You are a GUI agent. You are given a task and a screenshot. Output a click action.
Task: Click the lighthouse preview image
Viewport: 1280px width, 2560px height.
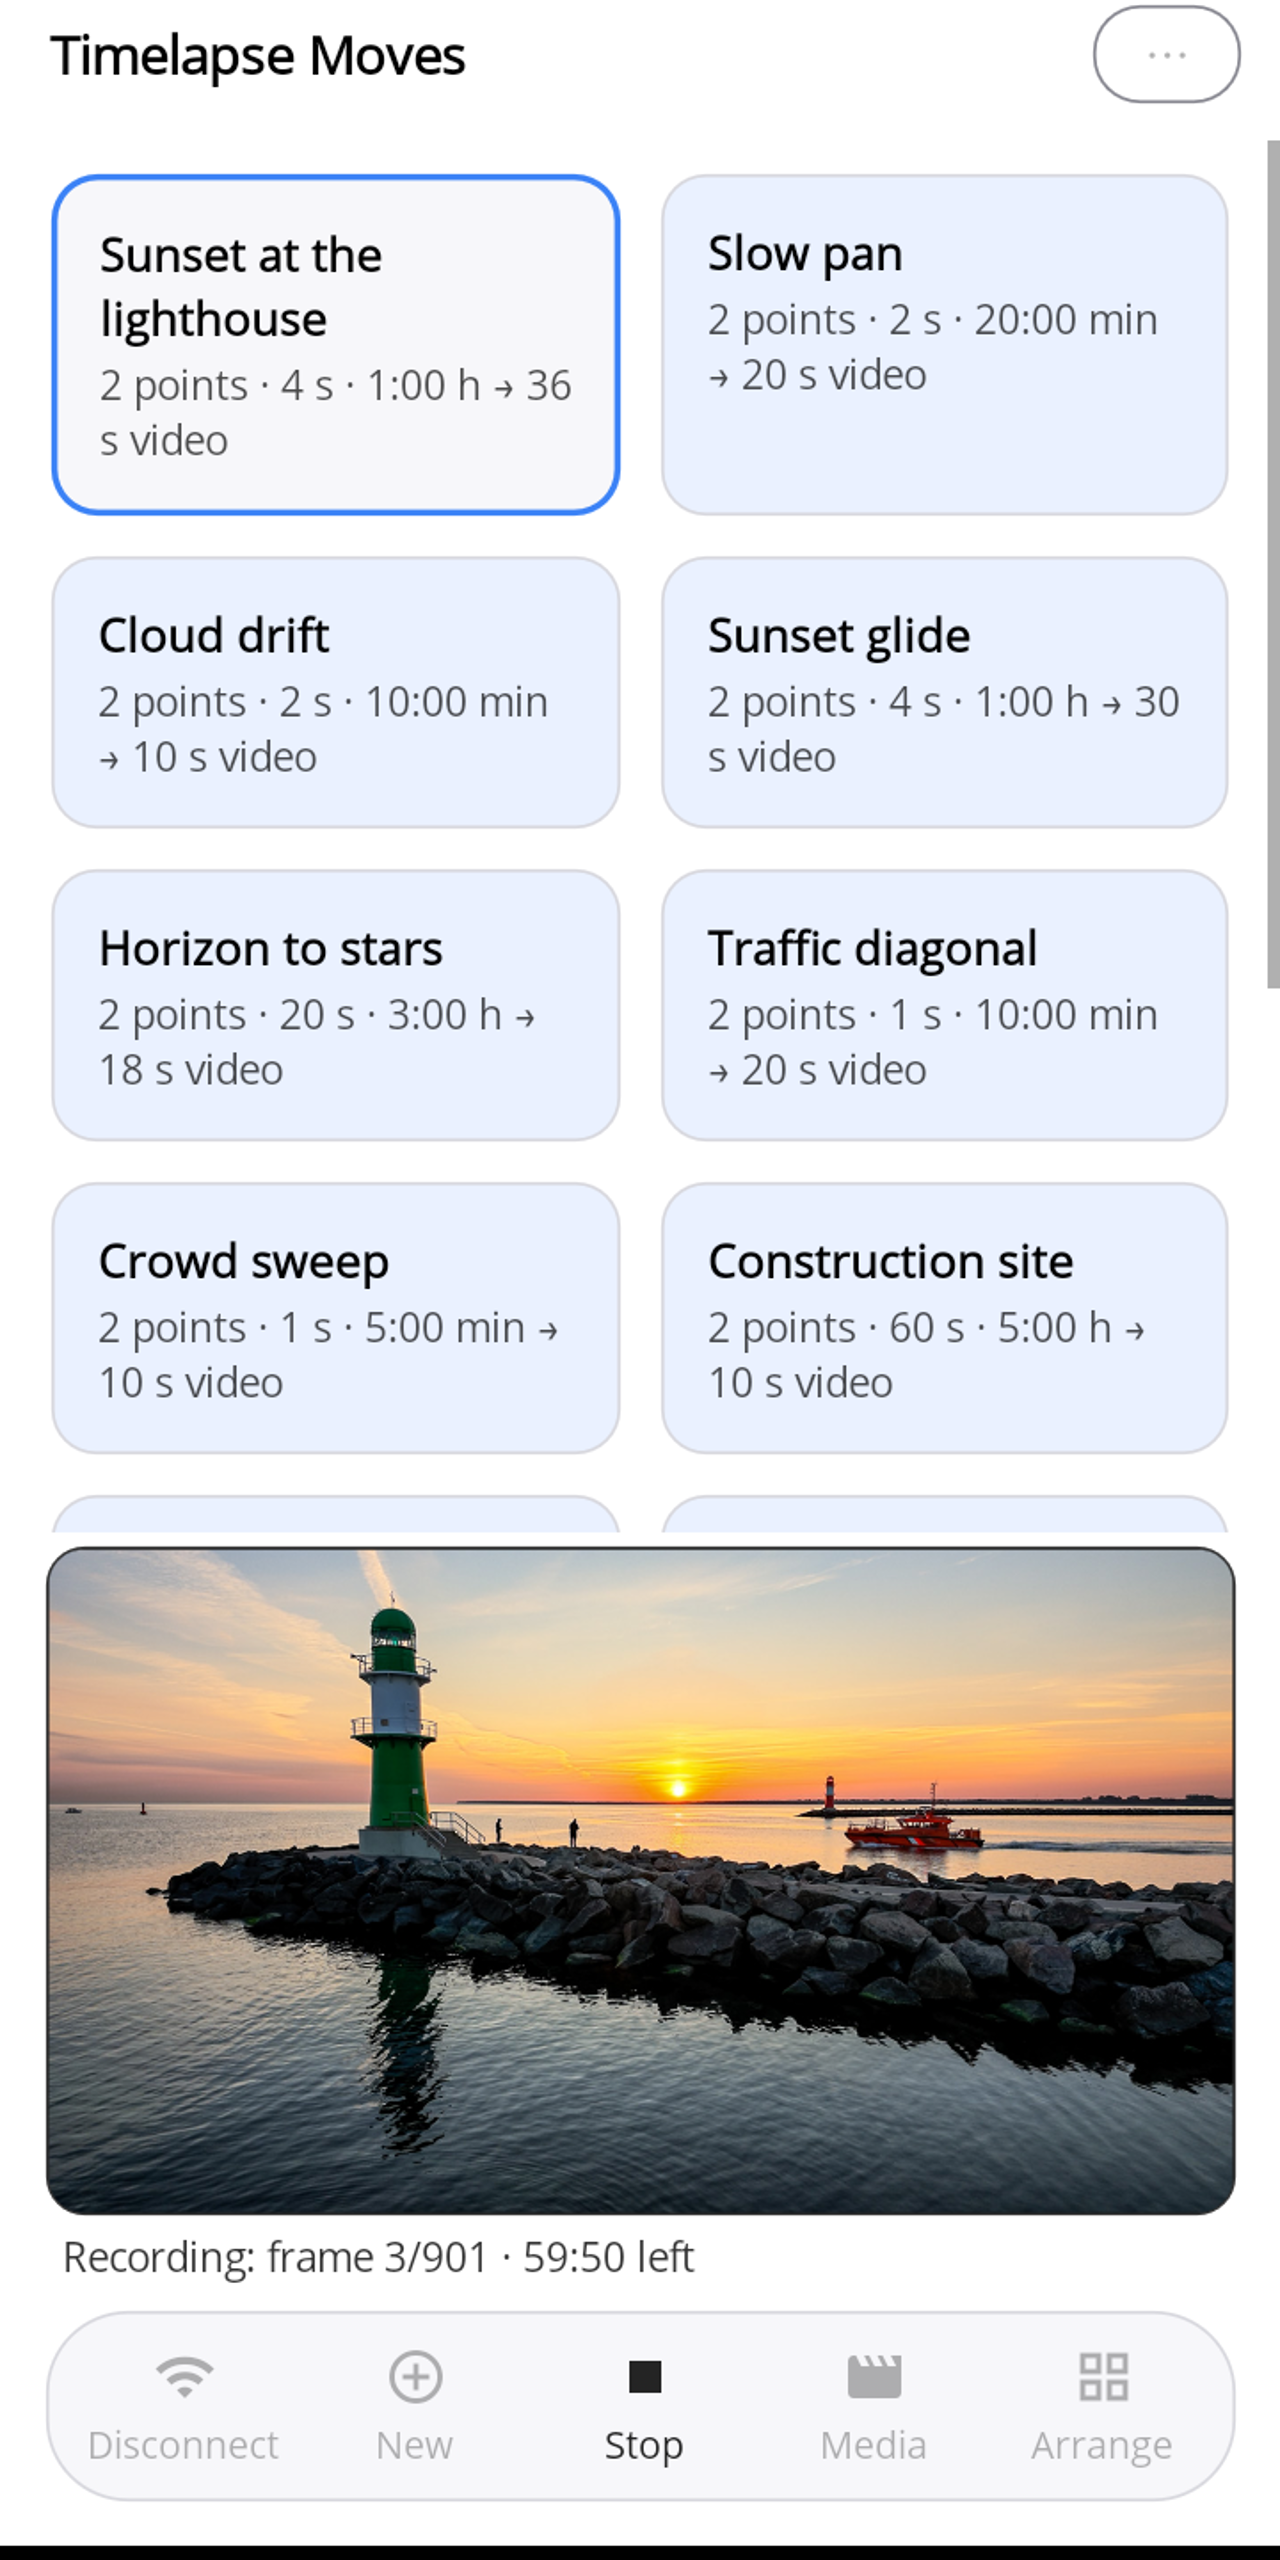(641, 1881)
